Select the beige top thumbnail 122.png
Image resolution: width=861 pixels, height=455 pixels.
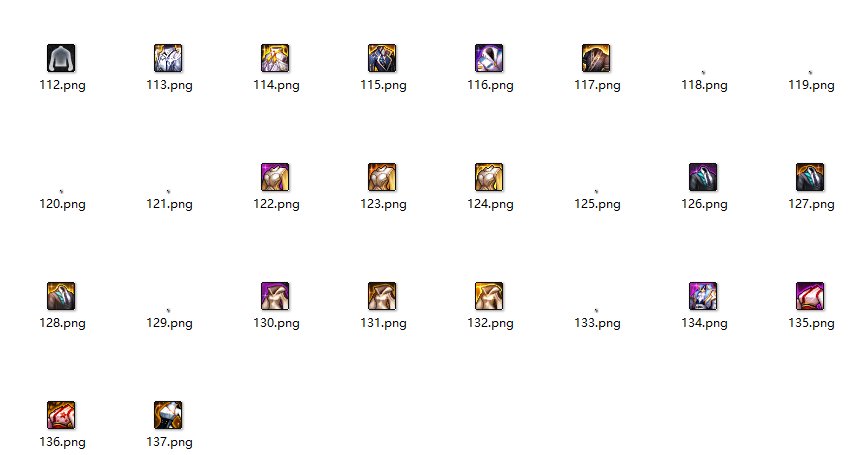pos(275,177)
